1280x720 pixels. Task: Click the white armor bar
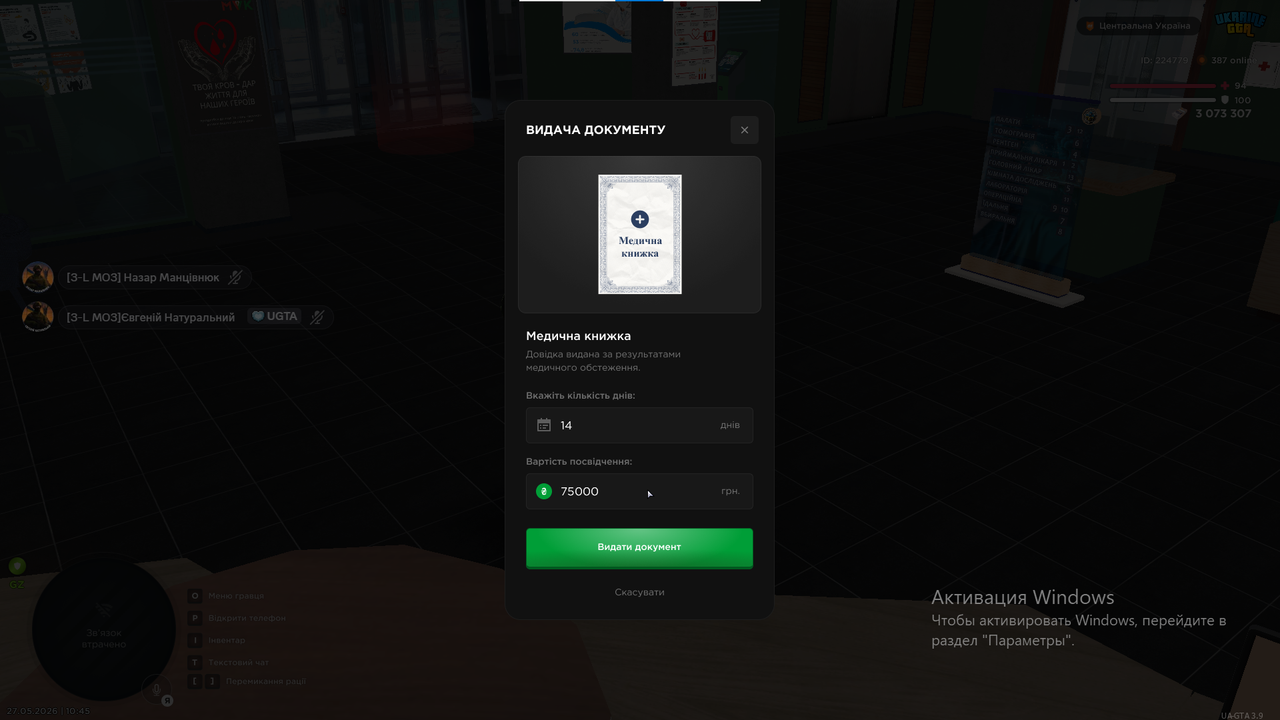point(1163,100)
